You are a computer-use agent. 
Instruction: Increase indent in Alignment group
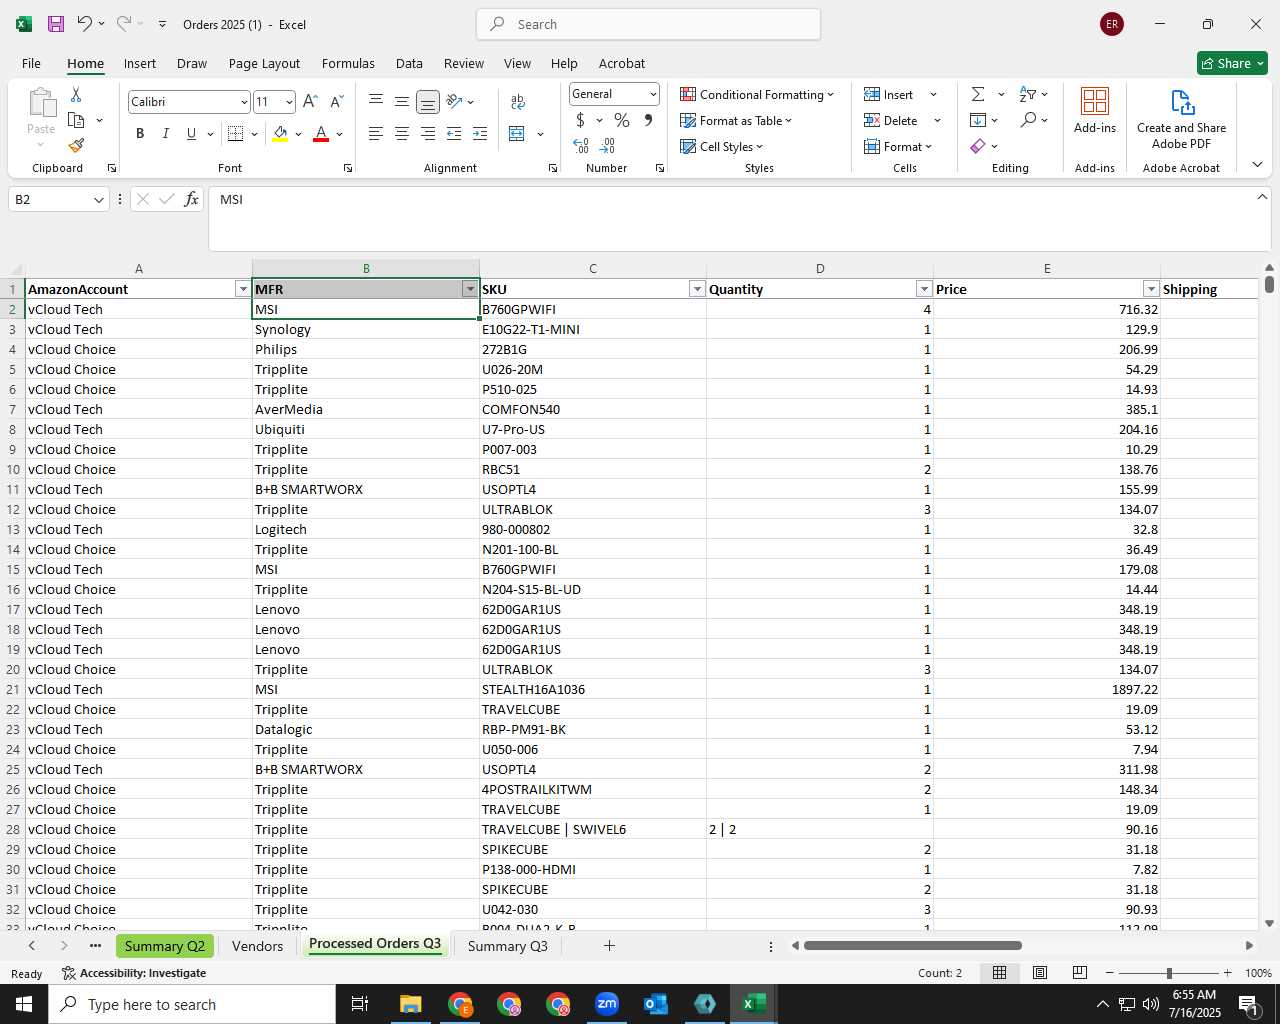[480, 133]
